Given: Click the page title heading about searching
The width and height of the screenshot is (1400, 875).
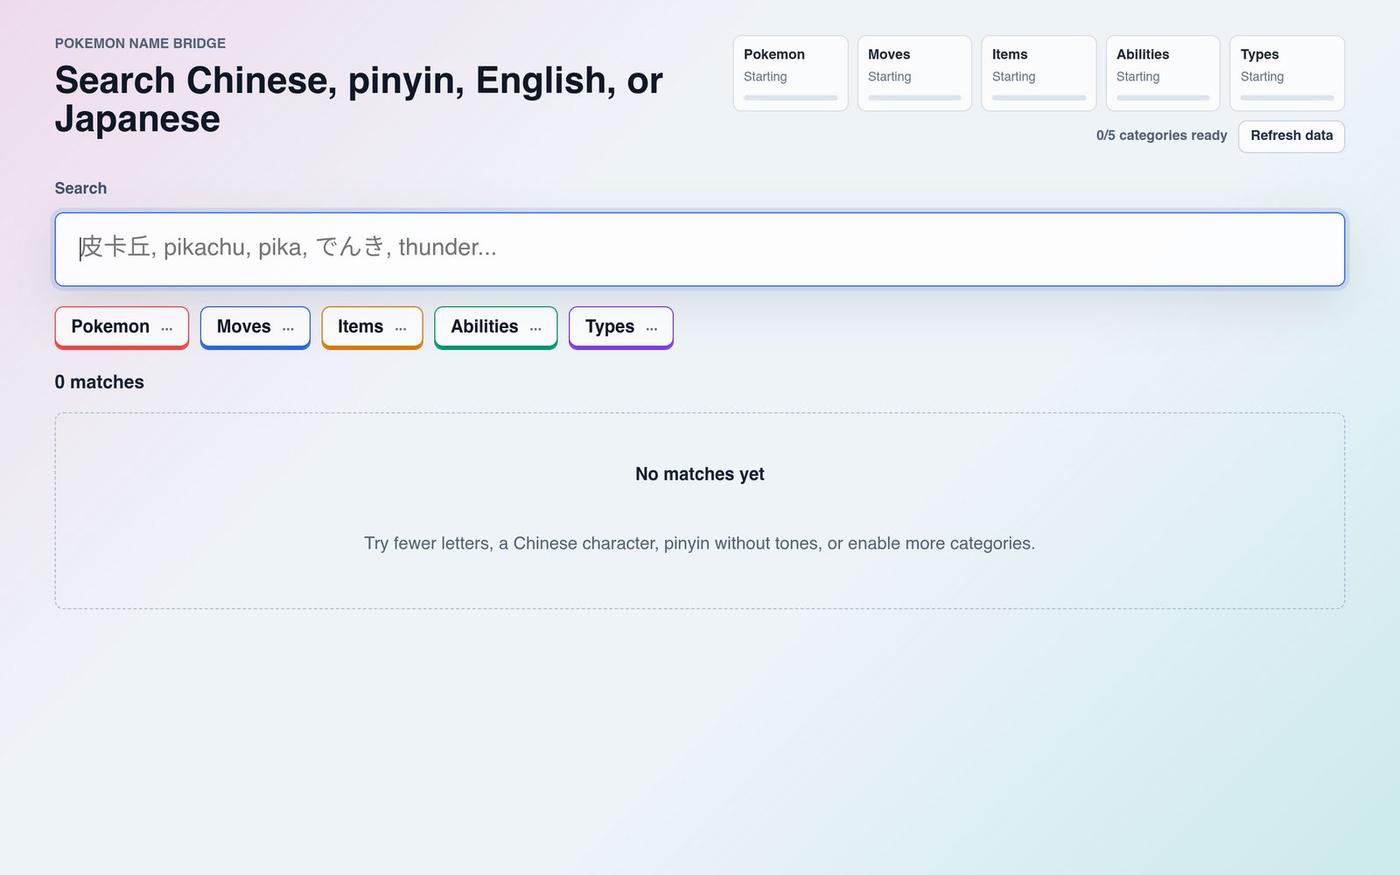Looking at the screenshot, I should pos(359,99).
